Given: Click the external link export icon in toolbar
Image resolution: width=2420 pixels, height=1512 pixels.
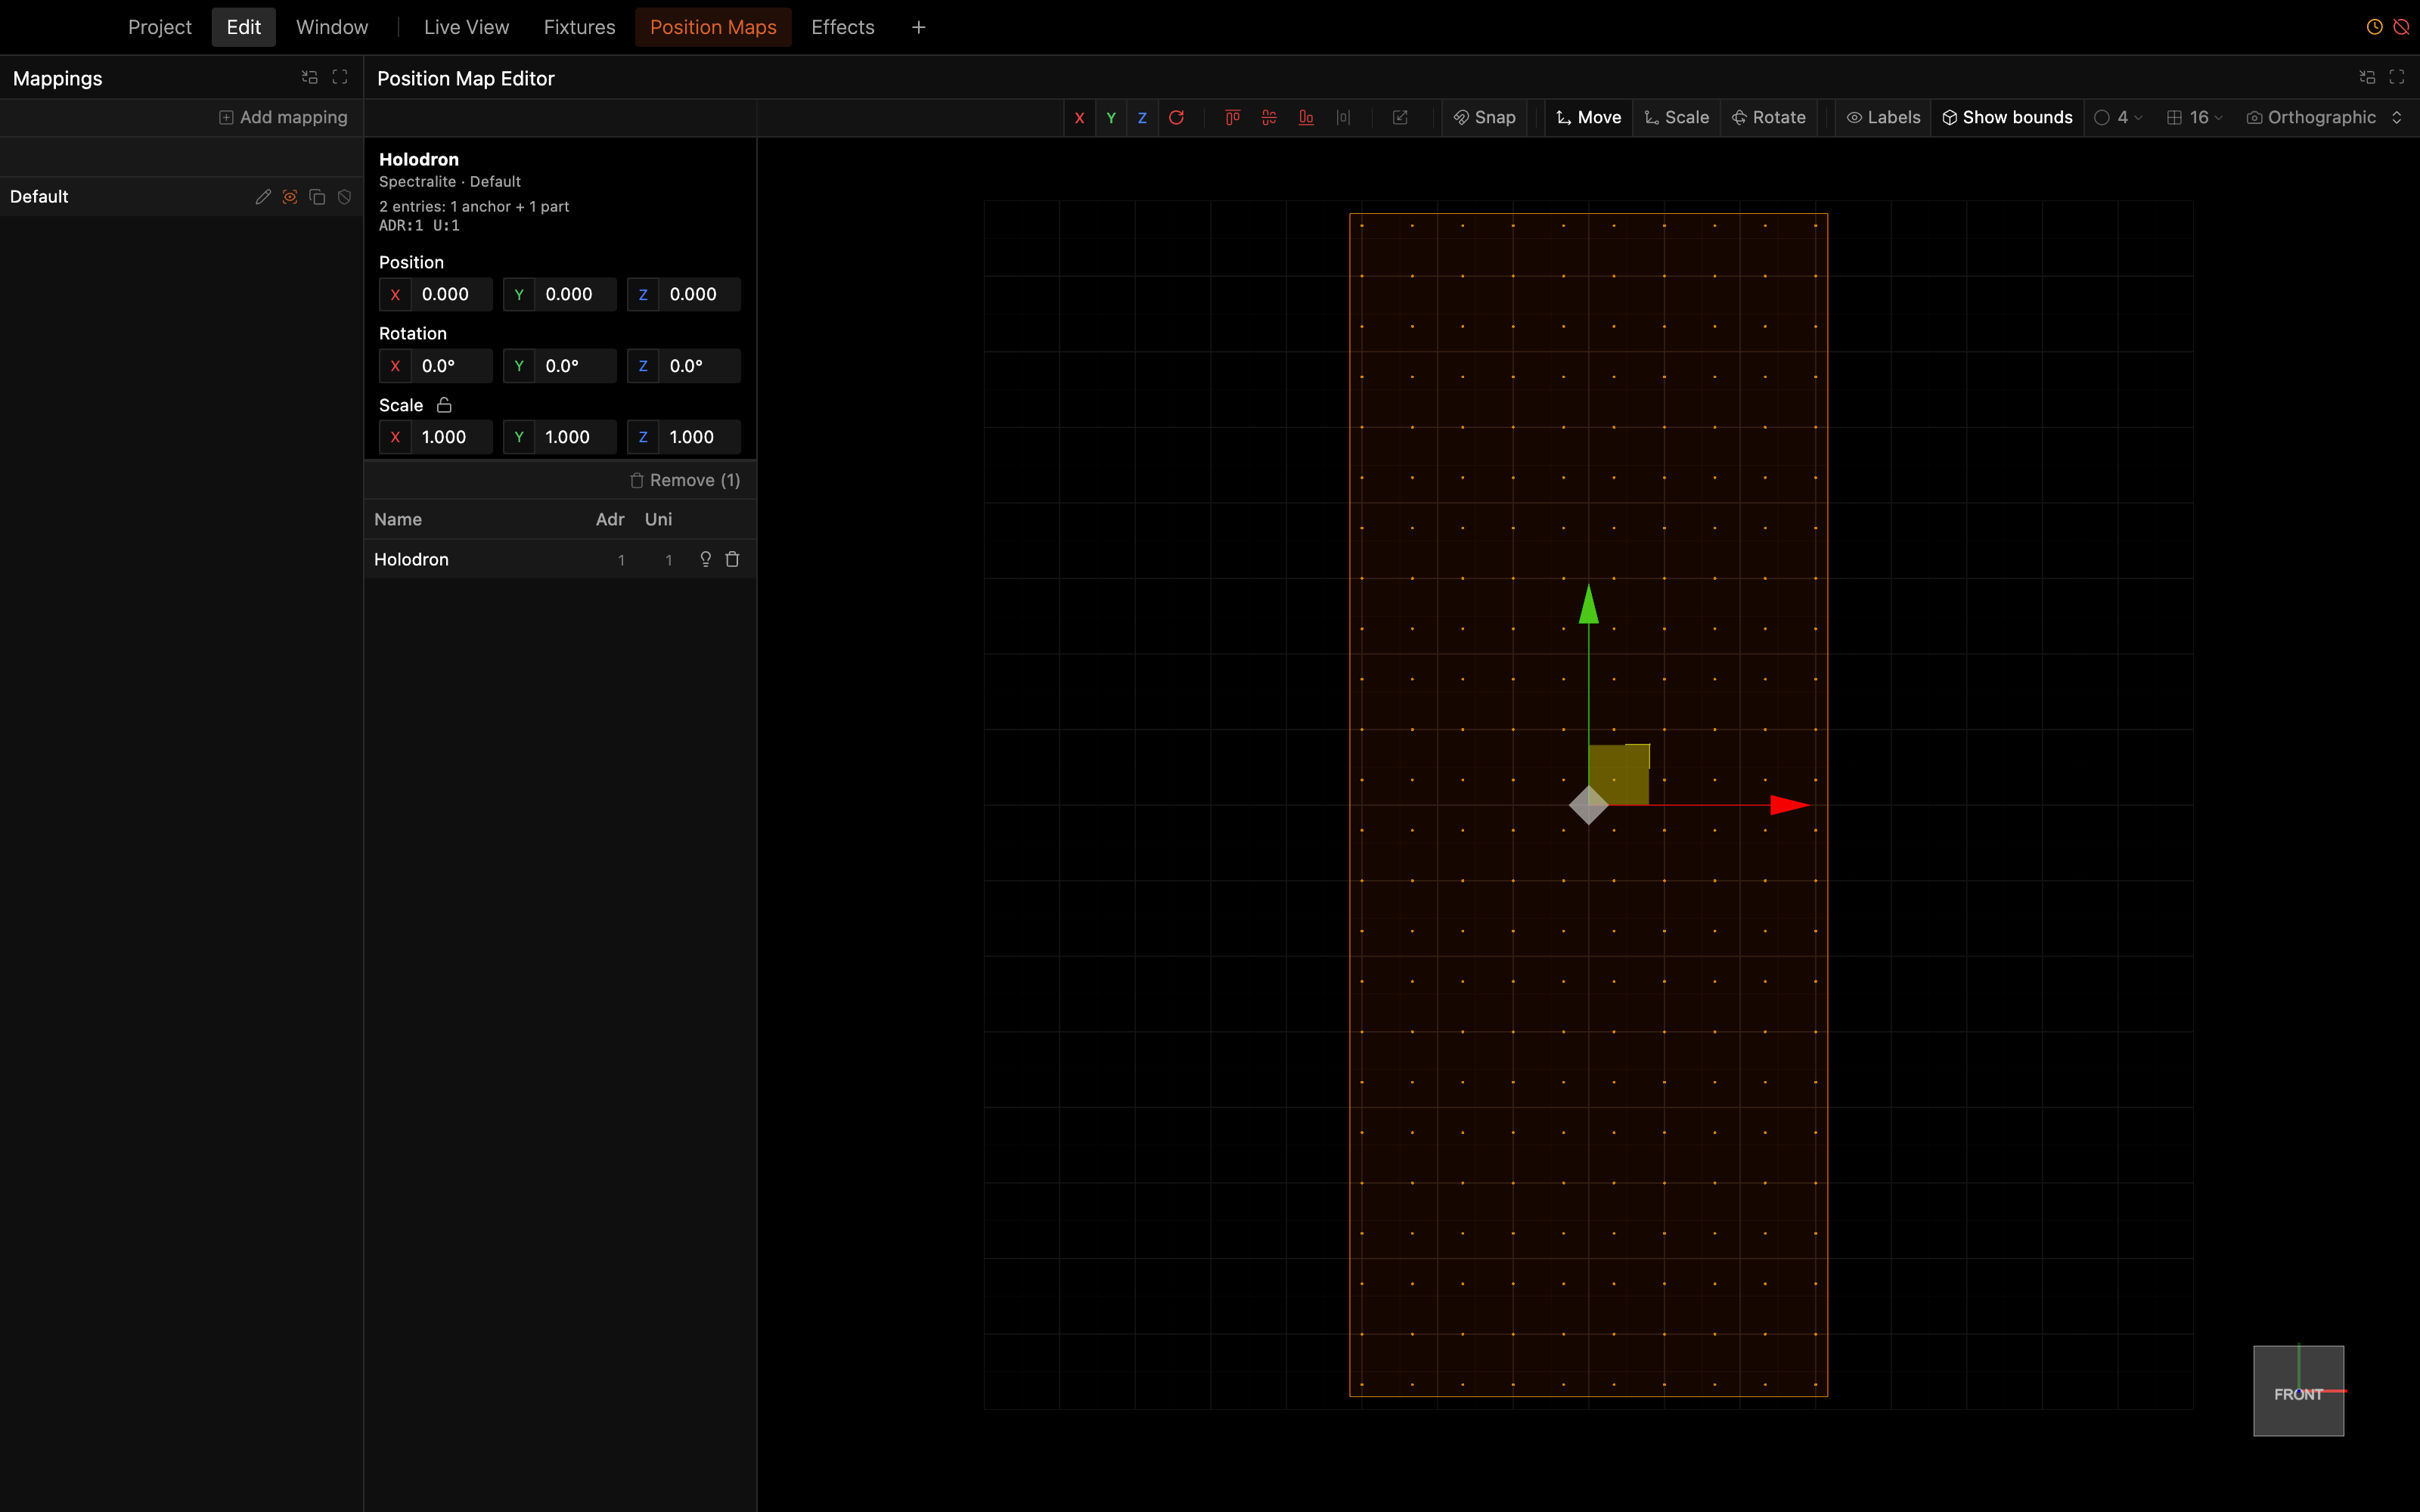Looking at the screenshot, I should pos(1400,118).
